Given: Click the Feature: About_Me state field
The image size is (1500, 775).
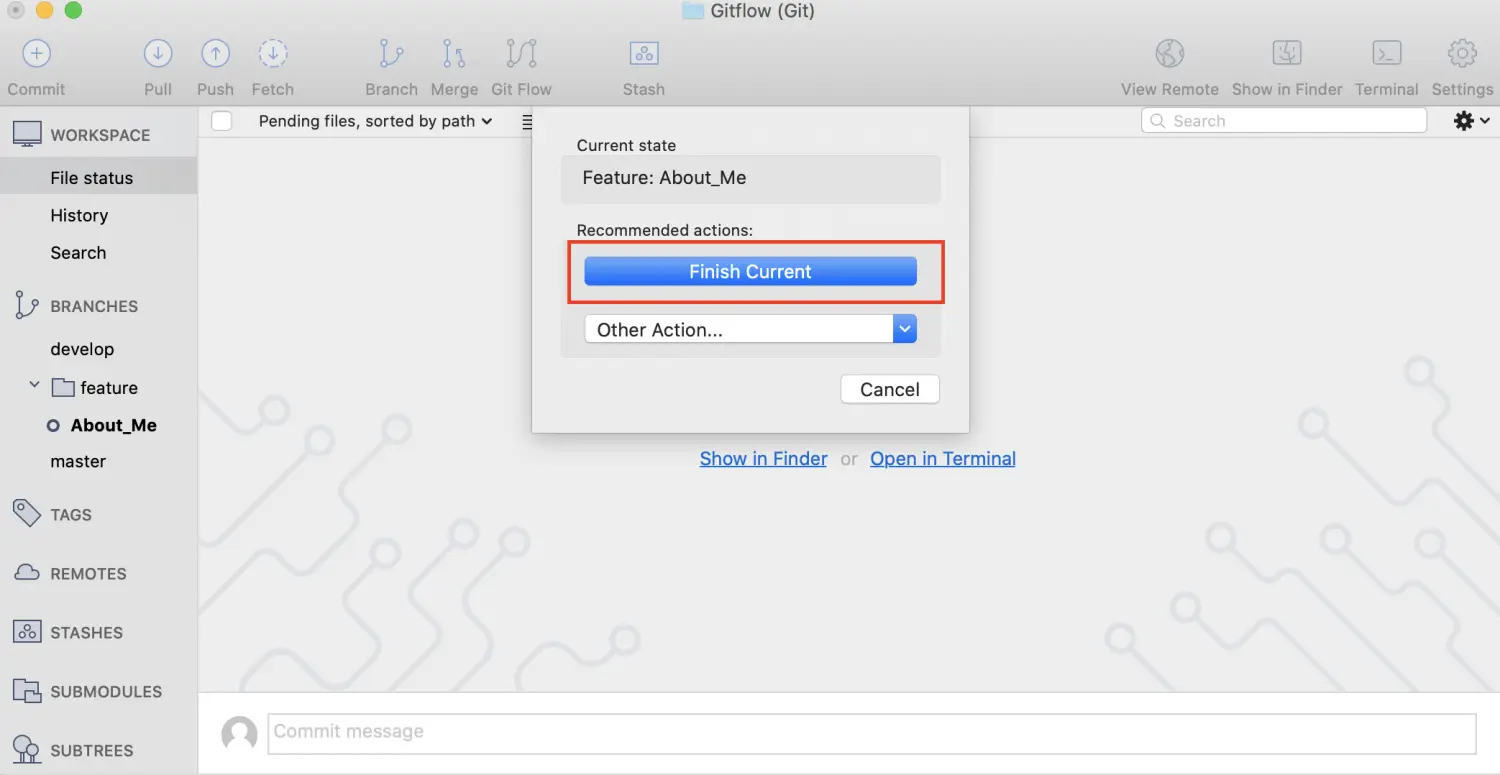Looking at the screenshot, I should 750,178.
